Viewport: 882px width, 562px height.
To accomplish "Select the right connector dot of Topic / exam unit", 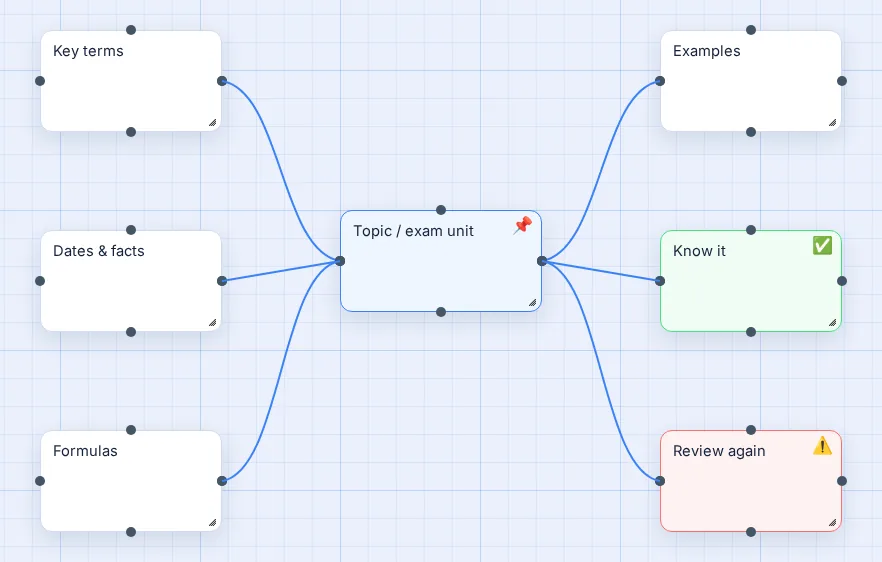I will pos(542,261).
